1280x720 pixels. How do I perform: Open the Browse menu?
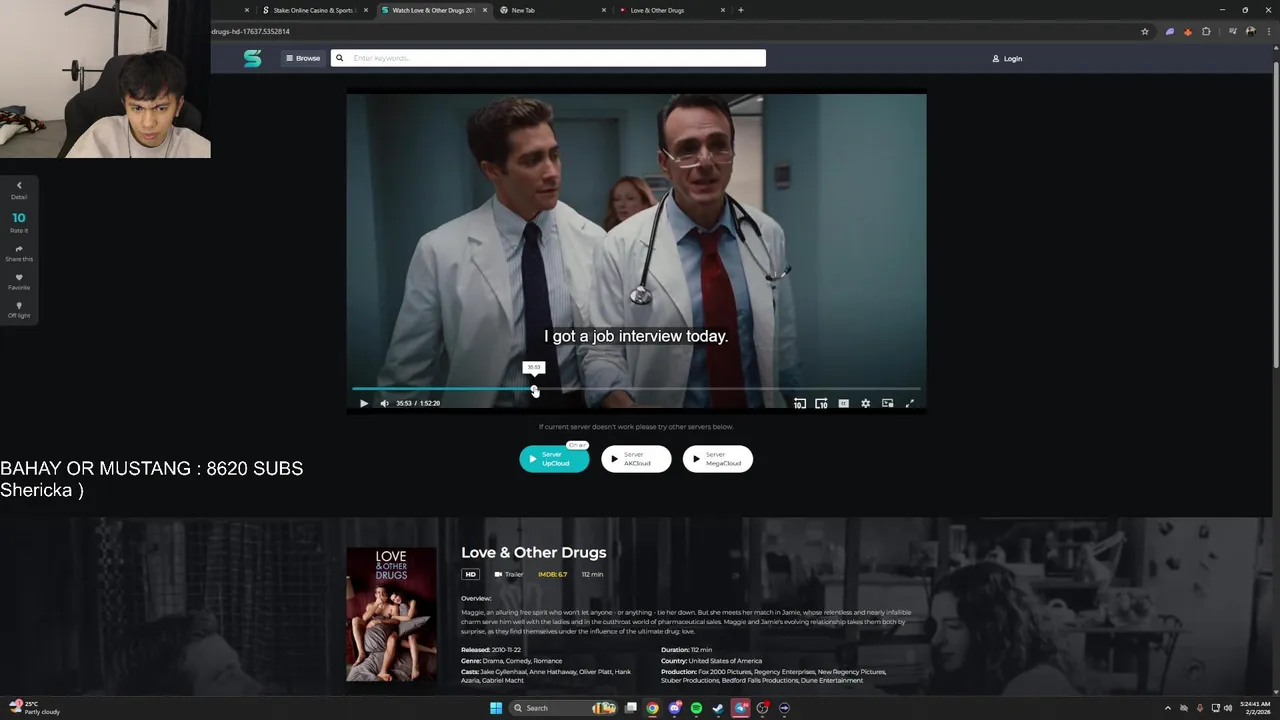click(x=303, y=58)
